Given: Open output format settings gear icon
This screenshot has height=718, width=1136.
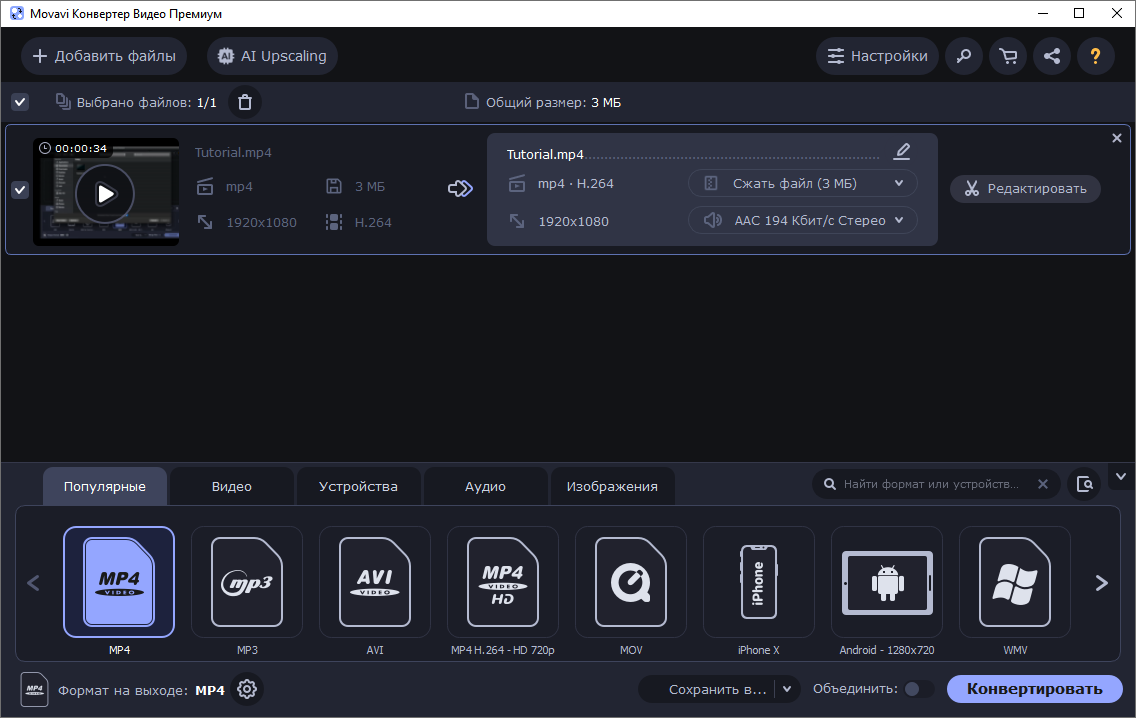Looking at the screenshot, I should click(247, 689).
